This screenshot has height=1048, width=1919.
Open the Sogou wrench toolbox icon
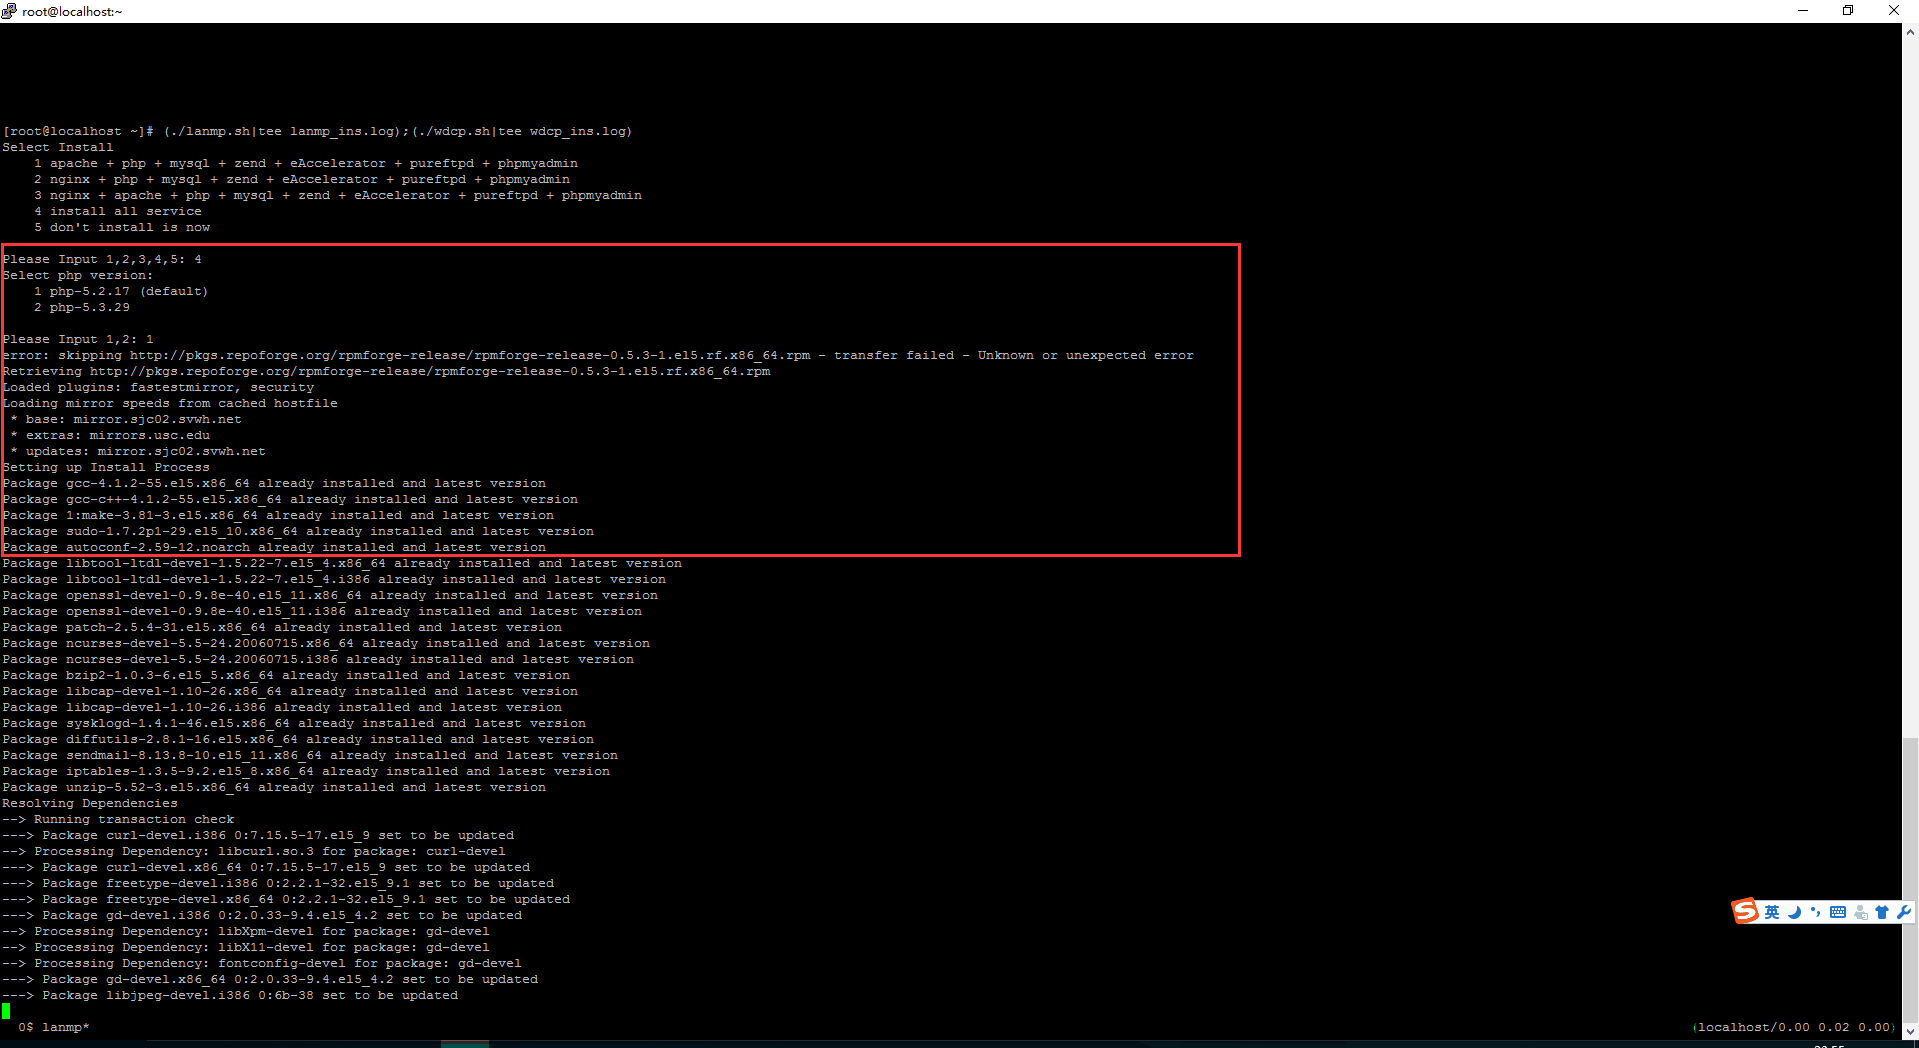[x=1903, y=912]
